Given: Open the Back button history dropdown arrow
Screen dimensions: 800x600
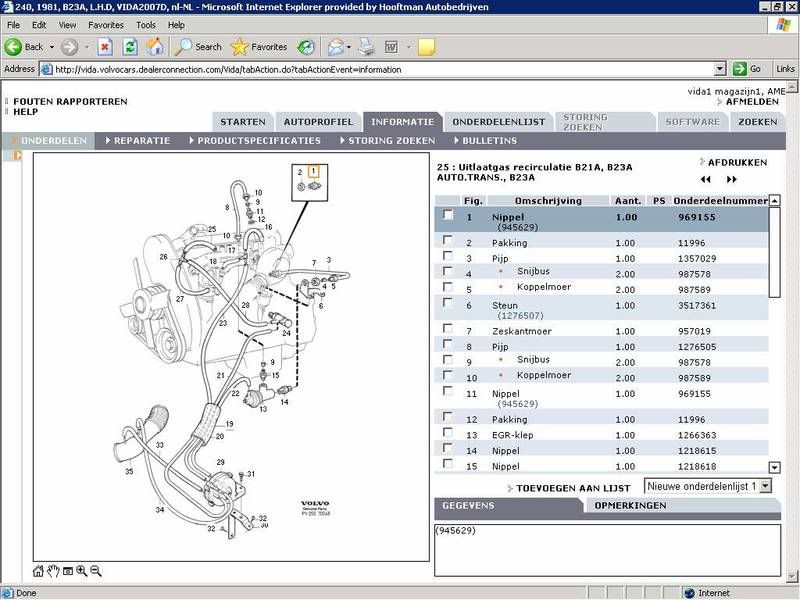Looking at the screenshot, I should click(x=52, y=47).
